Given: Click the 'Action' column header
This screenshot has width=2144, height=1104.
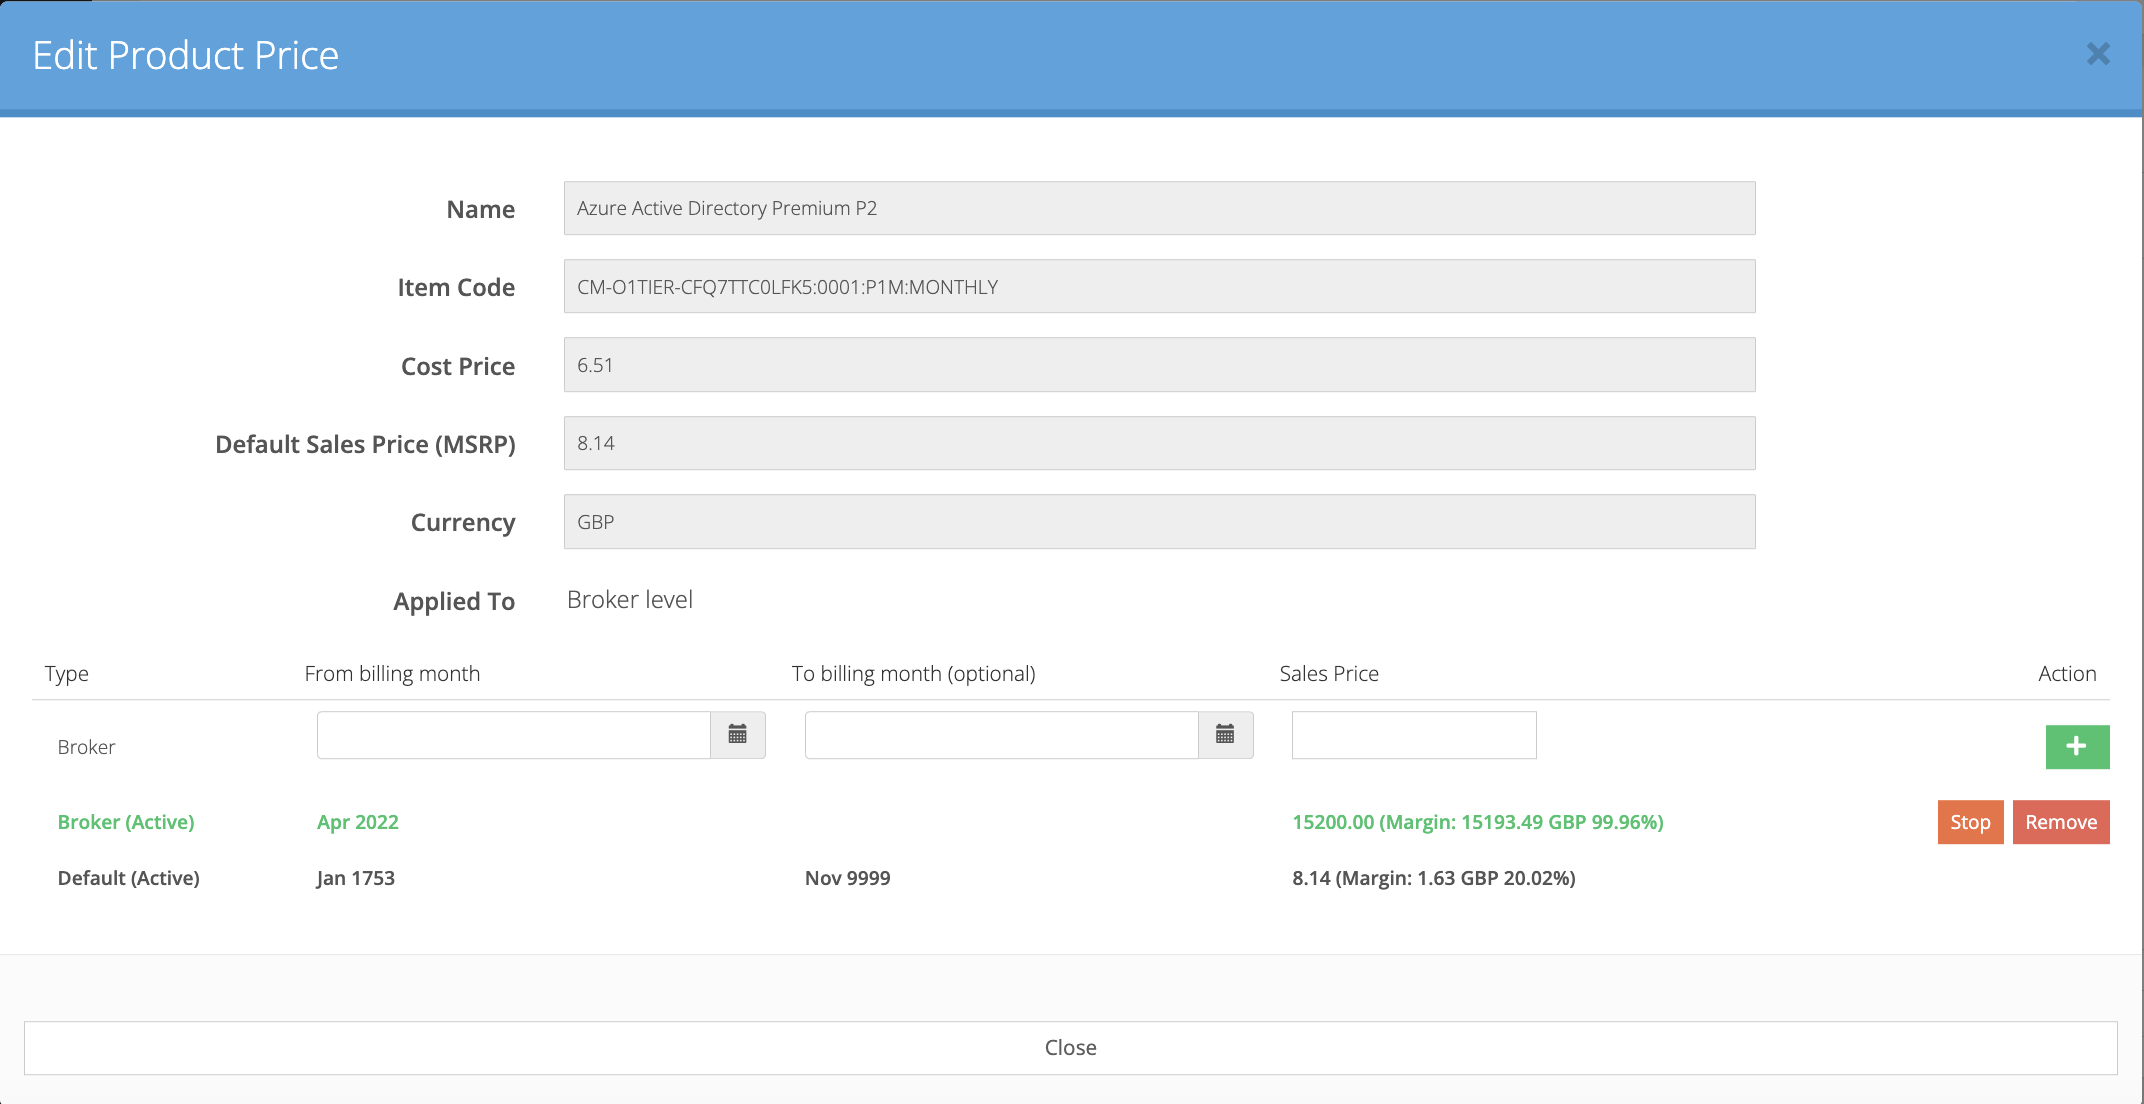Looking at the screenshot, I should (2067, 673).
